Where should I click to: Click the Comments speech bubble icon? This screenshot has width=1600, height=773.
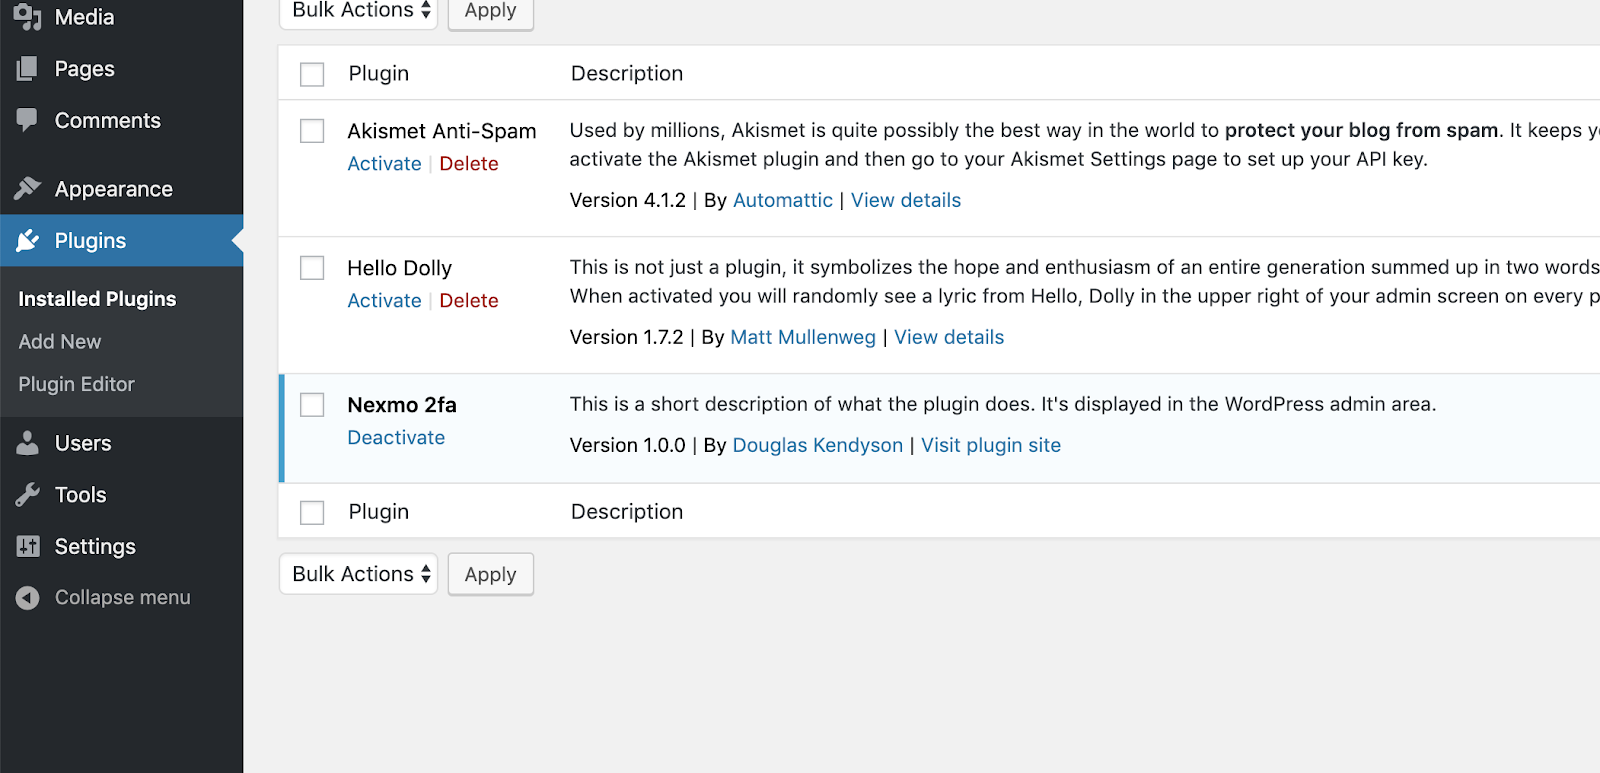[28, 120]
